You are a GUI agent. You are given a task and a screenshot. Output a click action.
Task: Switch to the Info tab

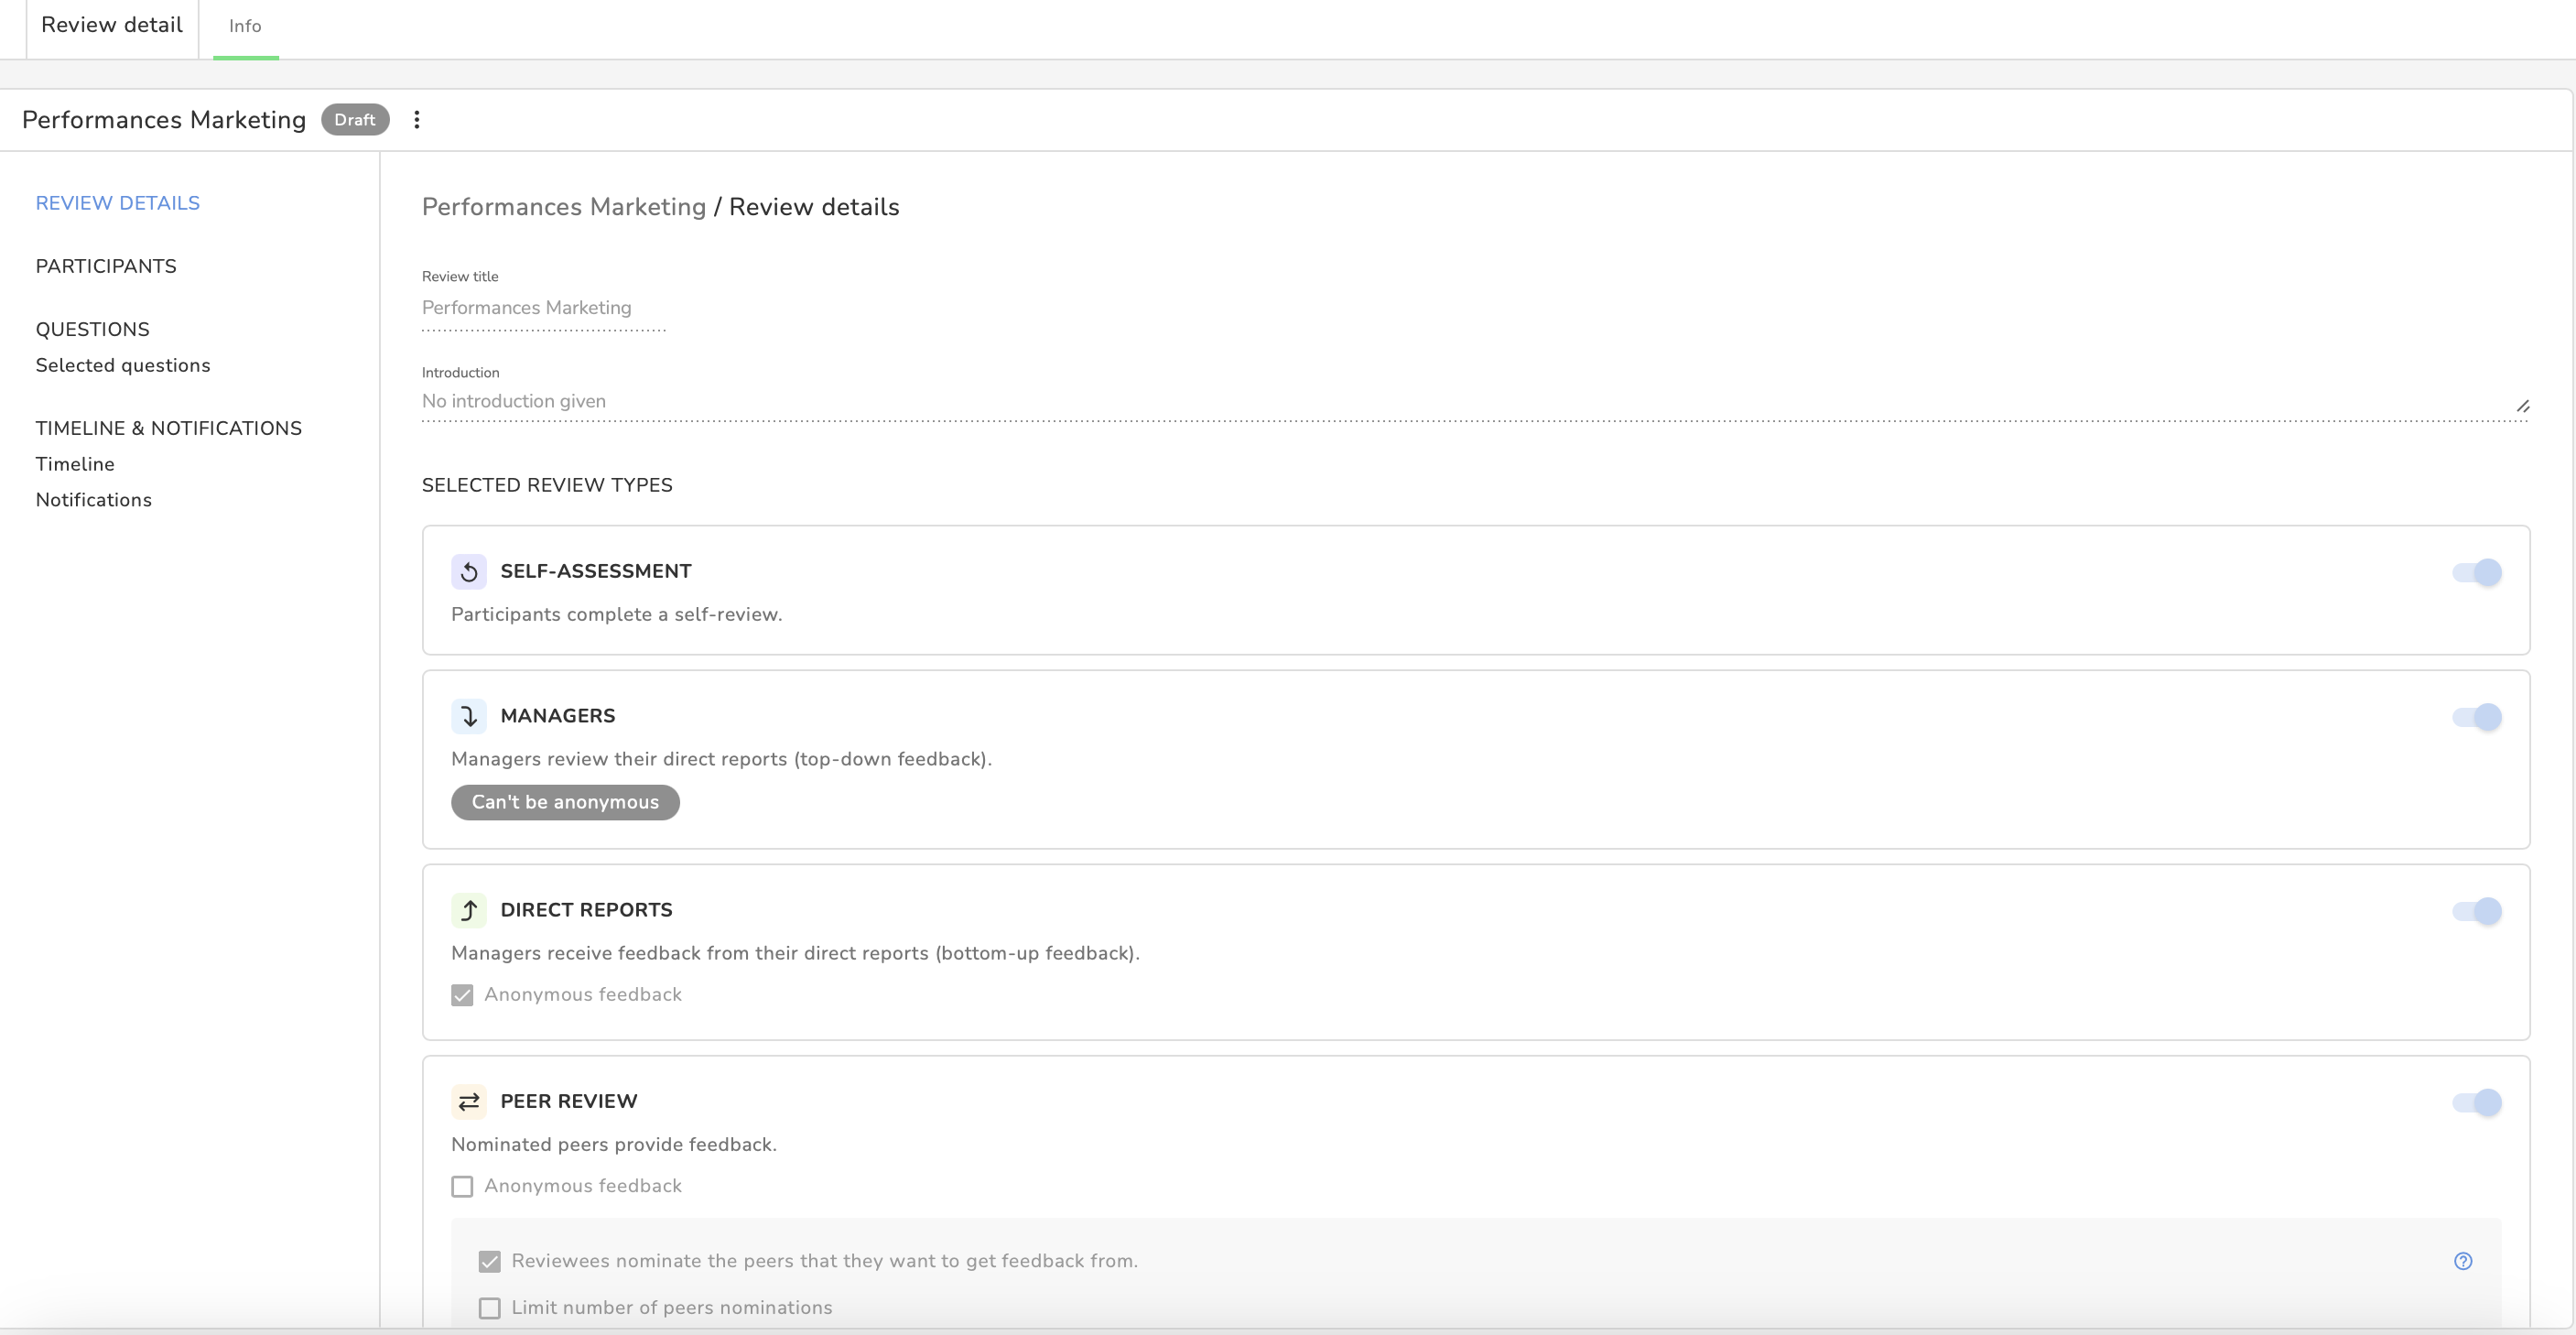point(245,26)
